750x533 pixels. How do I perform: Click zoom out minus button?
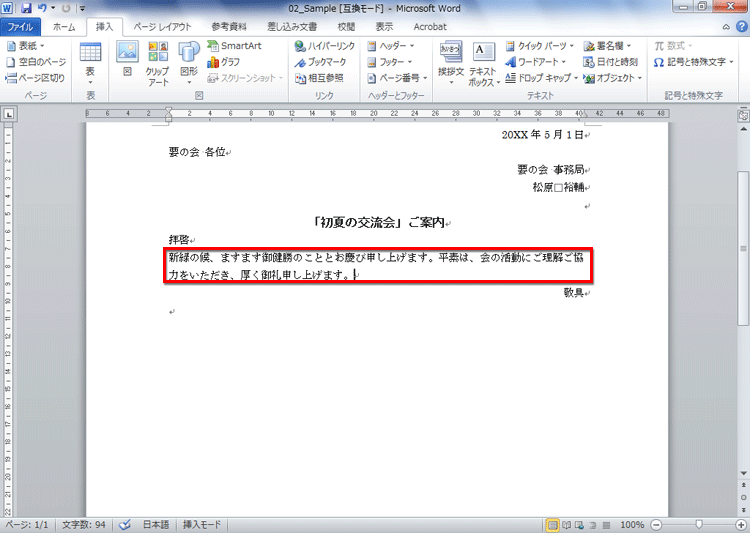656,525
